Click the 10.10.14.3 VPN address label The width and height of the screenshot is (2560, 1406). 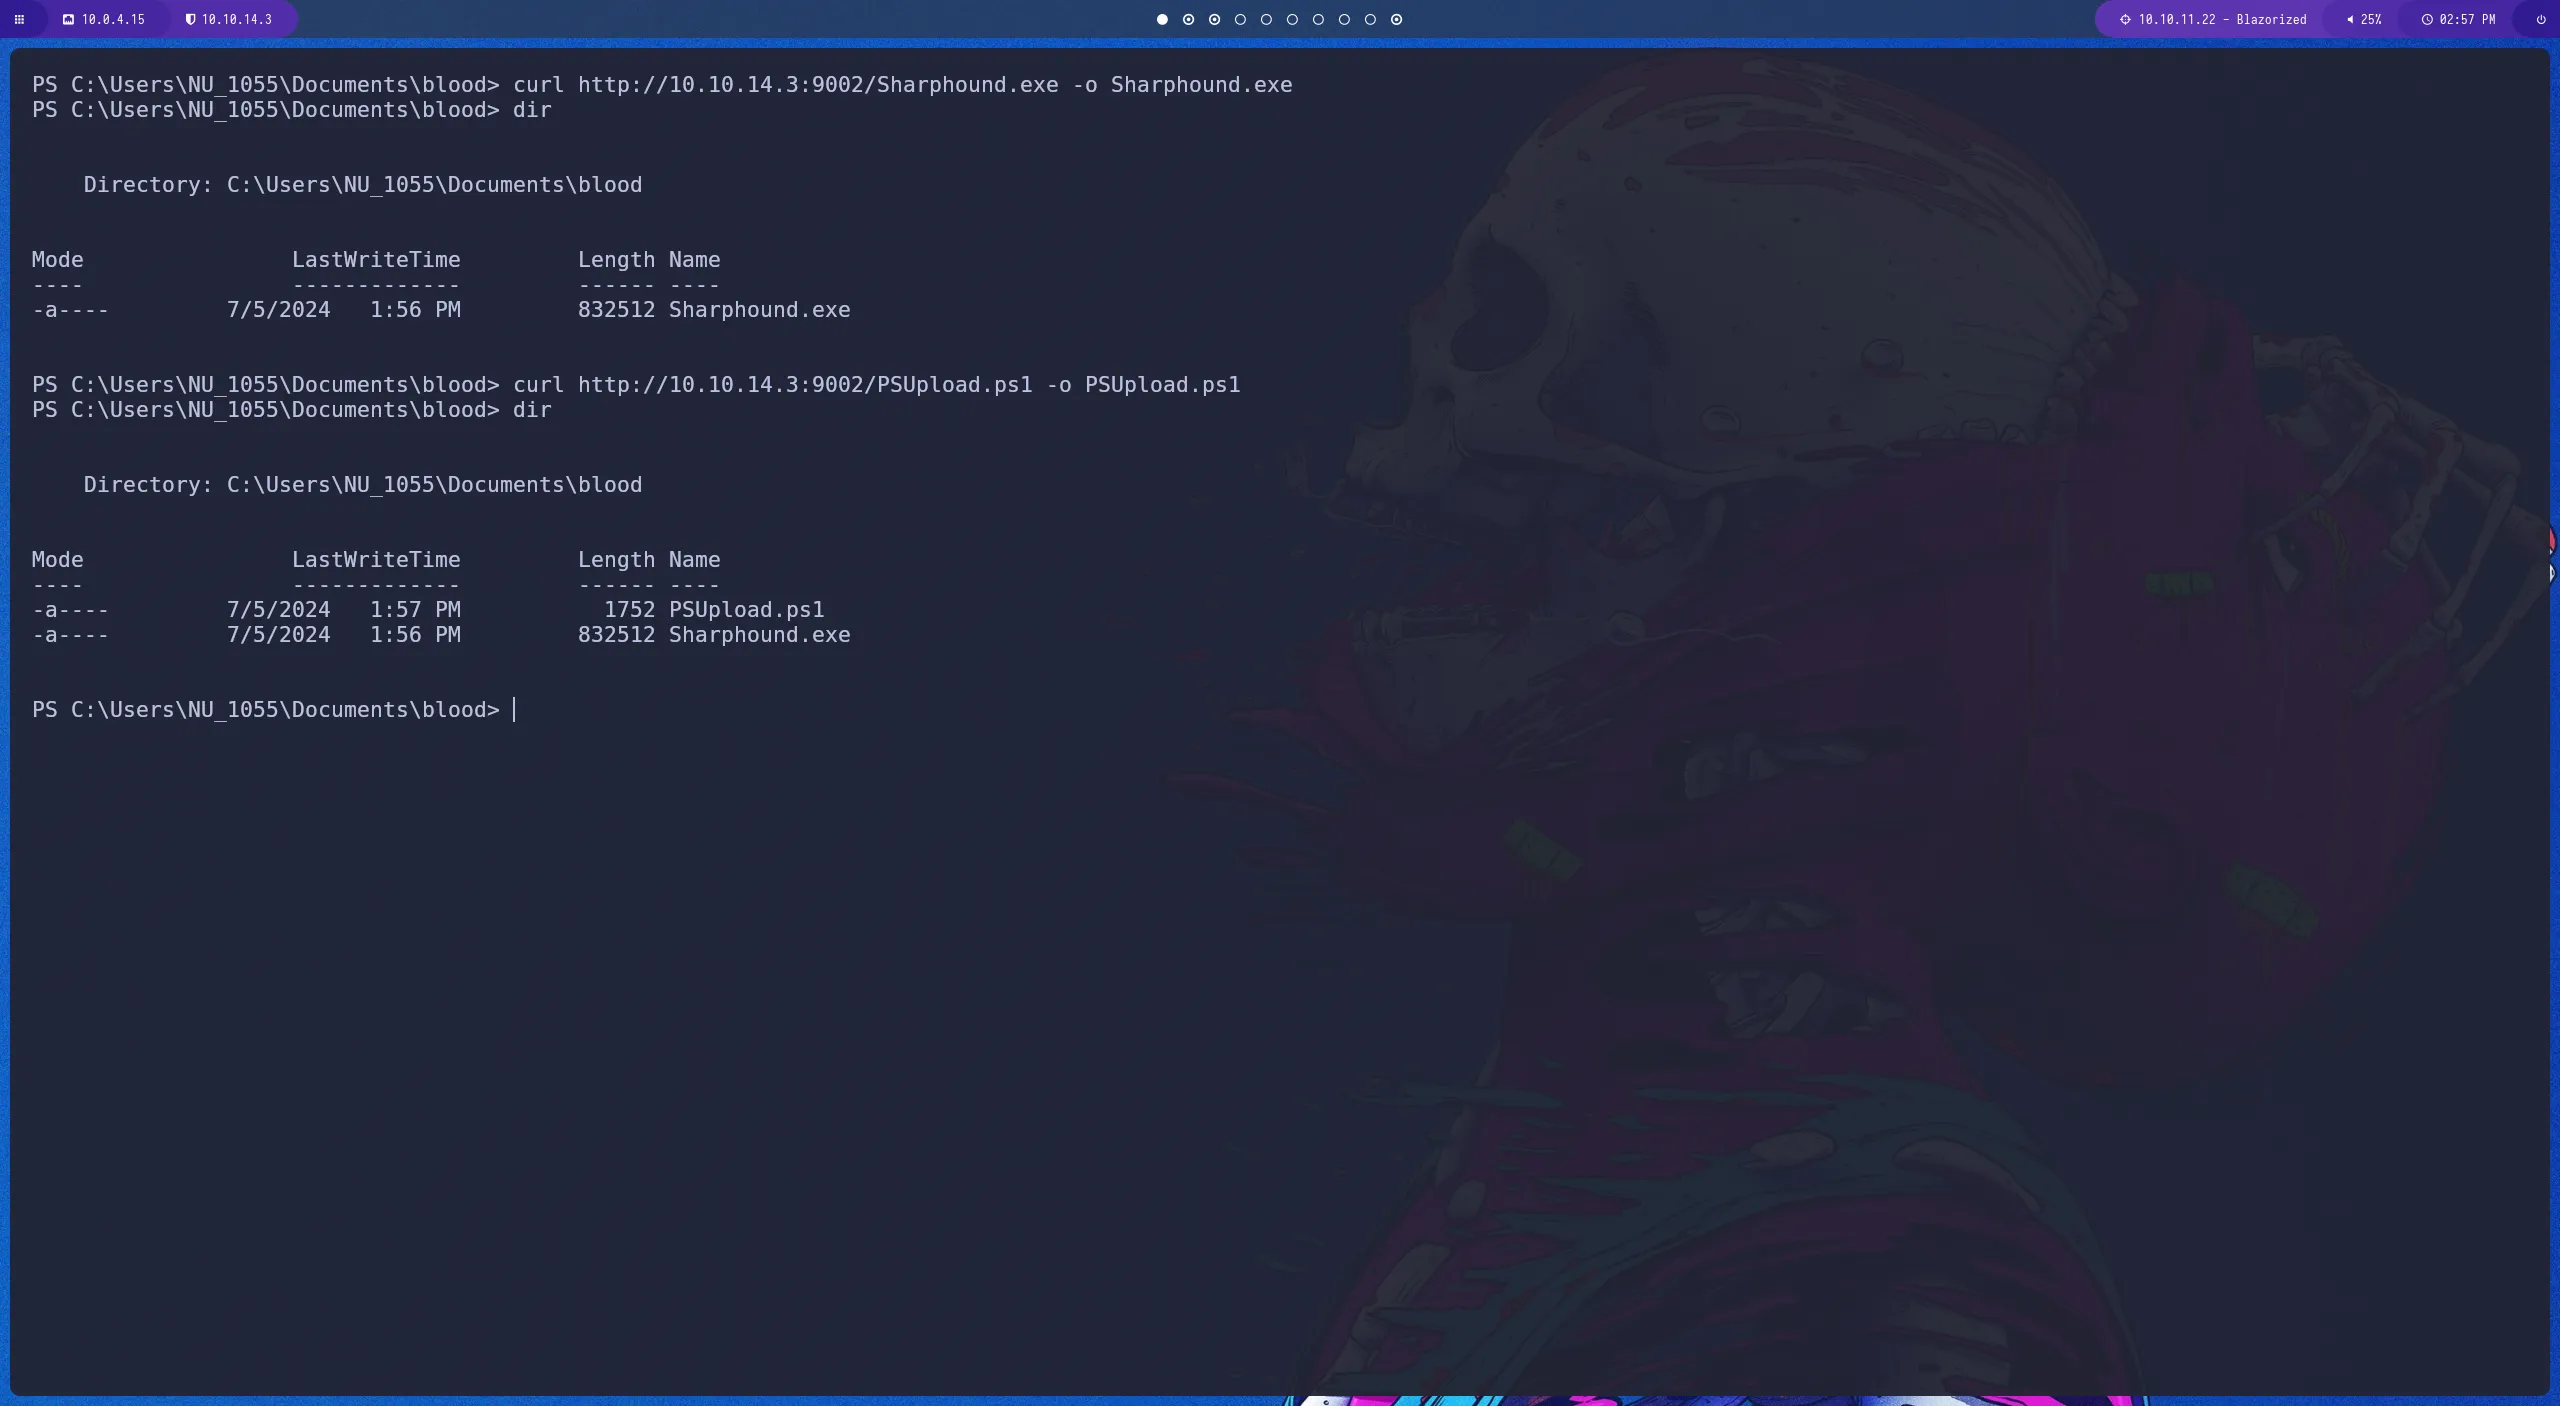click(x=237, y=19)
